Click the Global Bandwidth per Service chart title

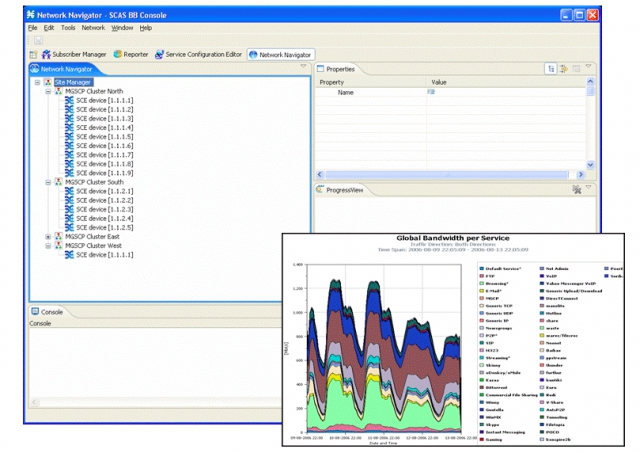[x=453, y=238]
